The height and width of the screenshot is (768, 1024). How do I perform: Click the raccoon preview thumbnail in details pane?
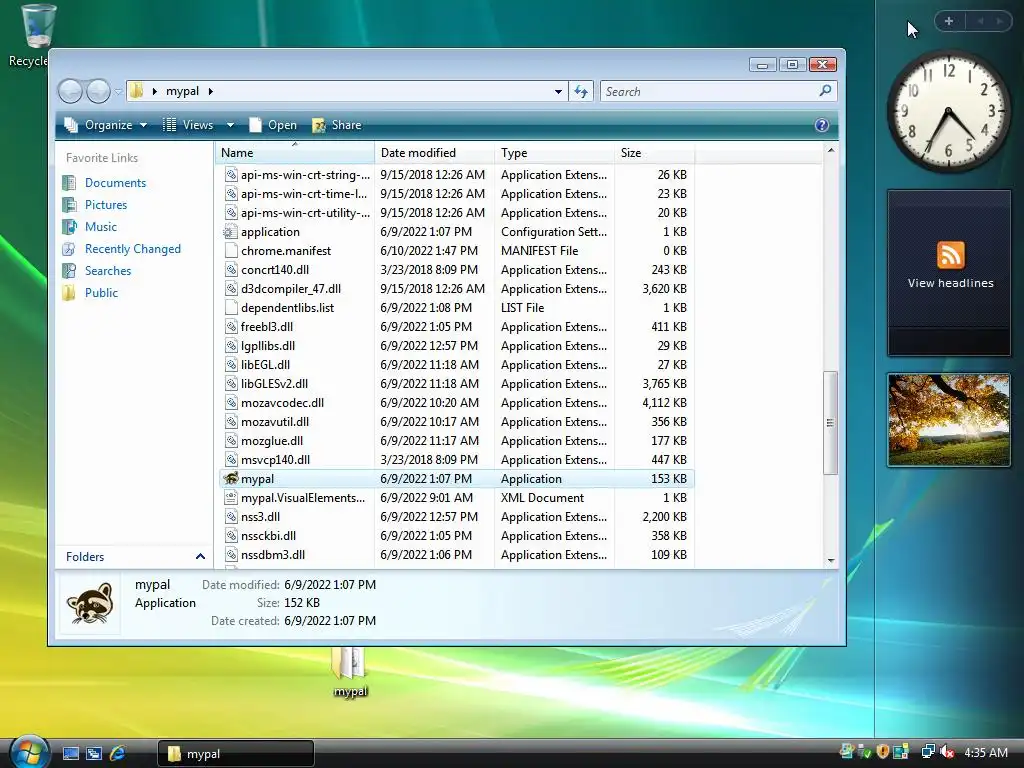click(x=91, y=603)
